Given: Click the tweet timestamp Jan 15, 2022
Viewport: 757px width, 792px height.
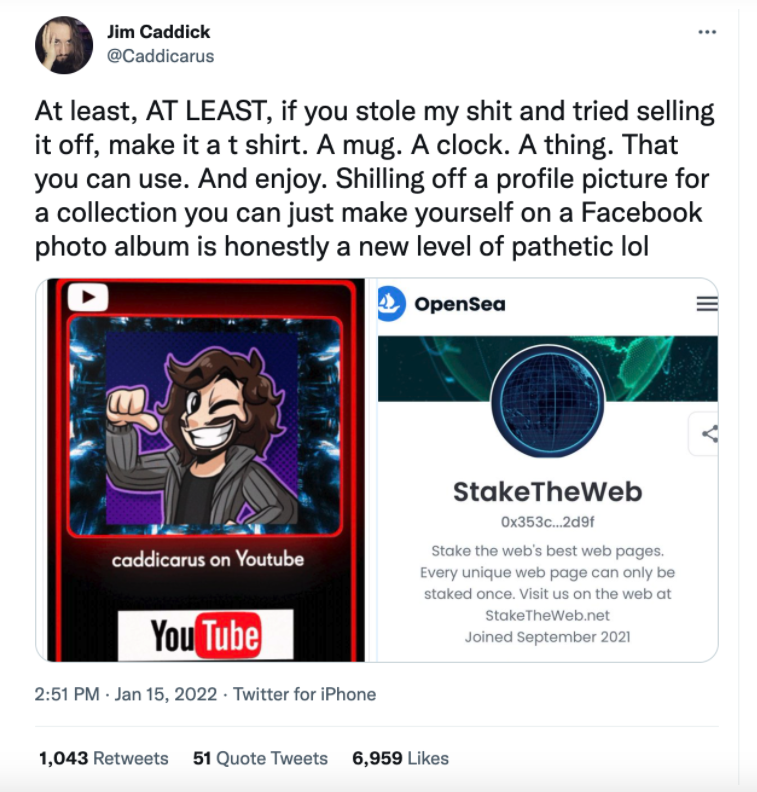Looking at the screenshot, I should pyautogui.click(x=126, y=694).
